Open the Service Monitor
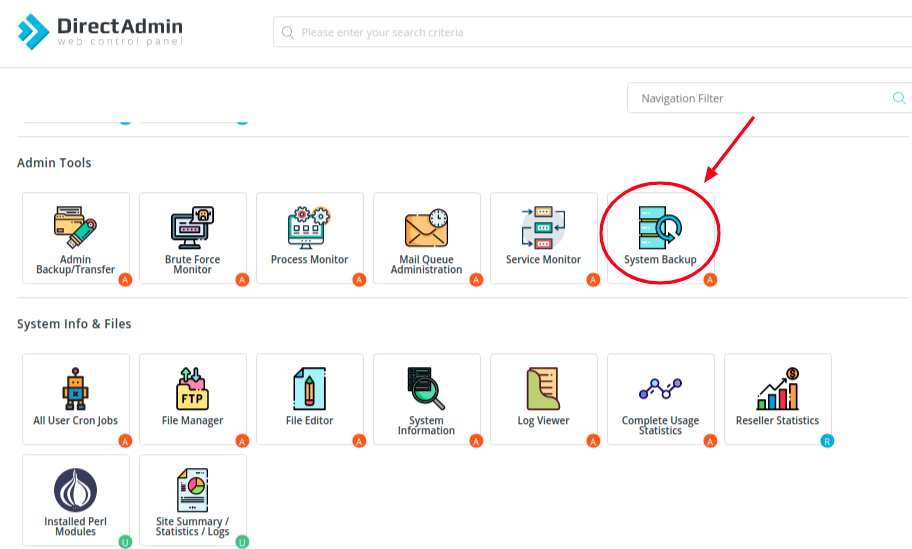Image resolution: width=912 pixels, height=549 pixels. click(x=544, y=238)
